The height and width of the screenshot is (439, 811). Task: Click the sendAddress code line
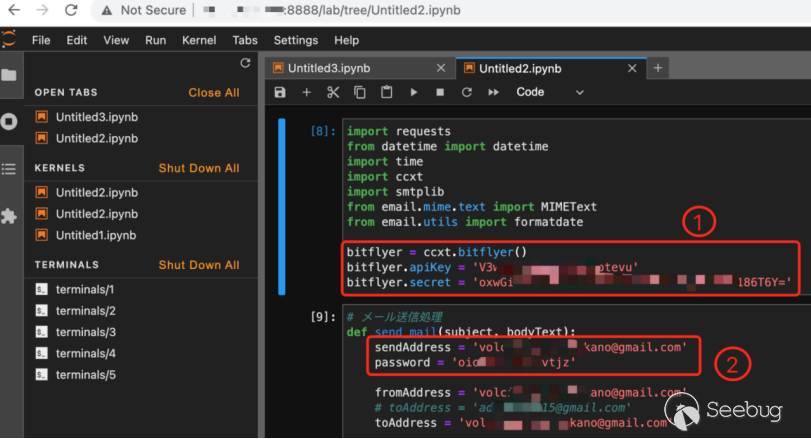pos(531,347)
